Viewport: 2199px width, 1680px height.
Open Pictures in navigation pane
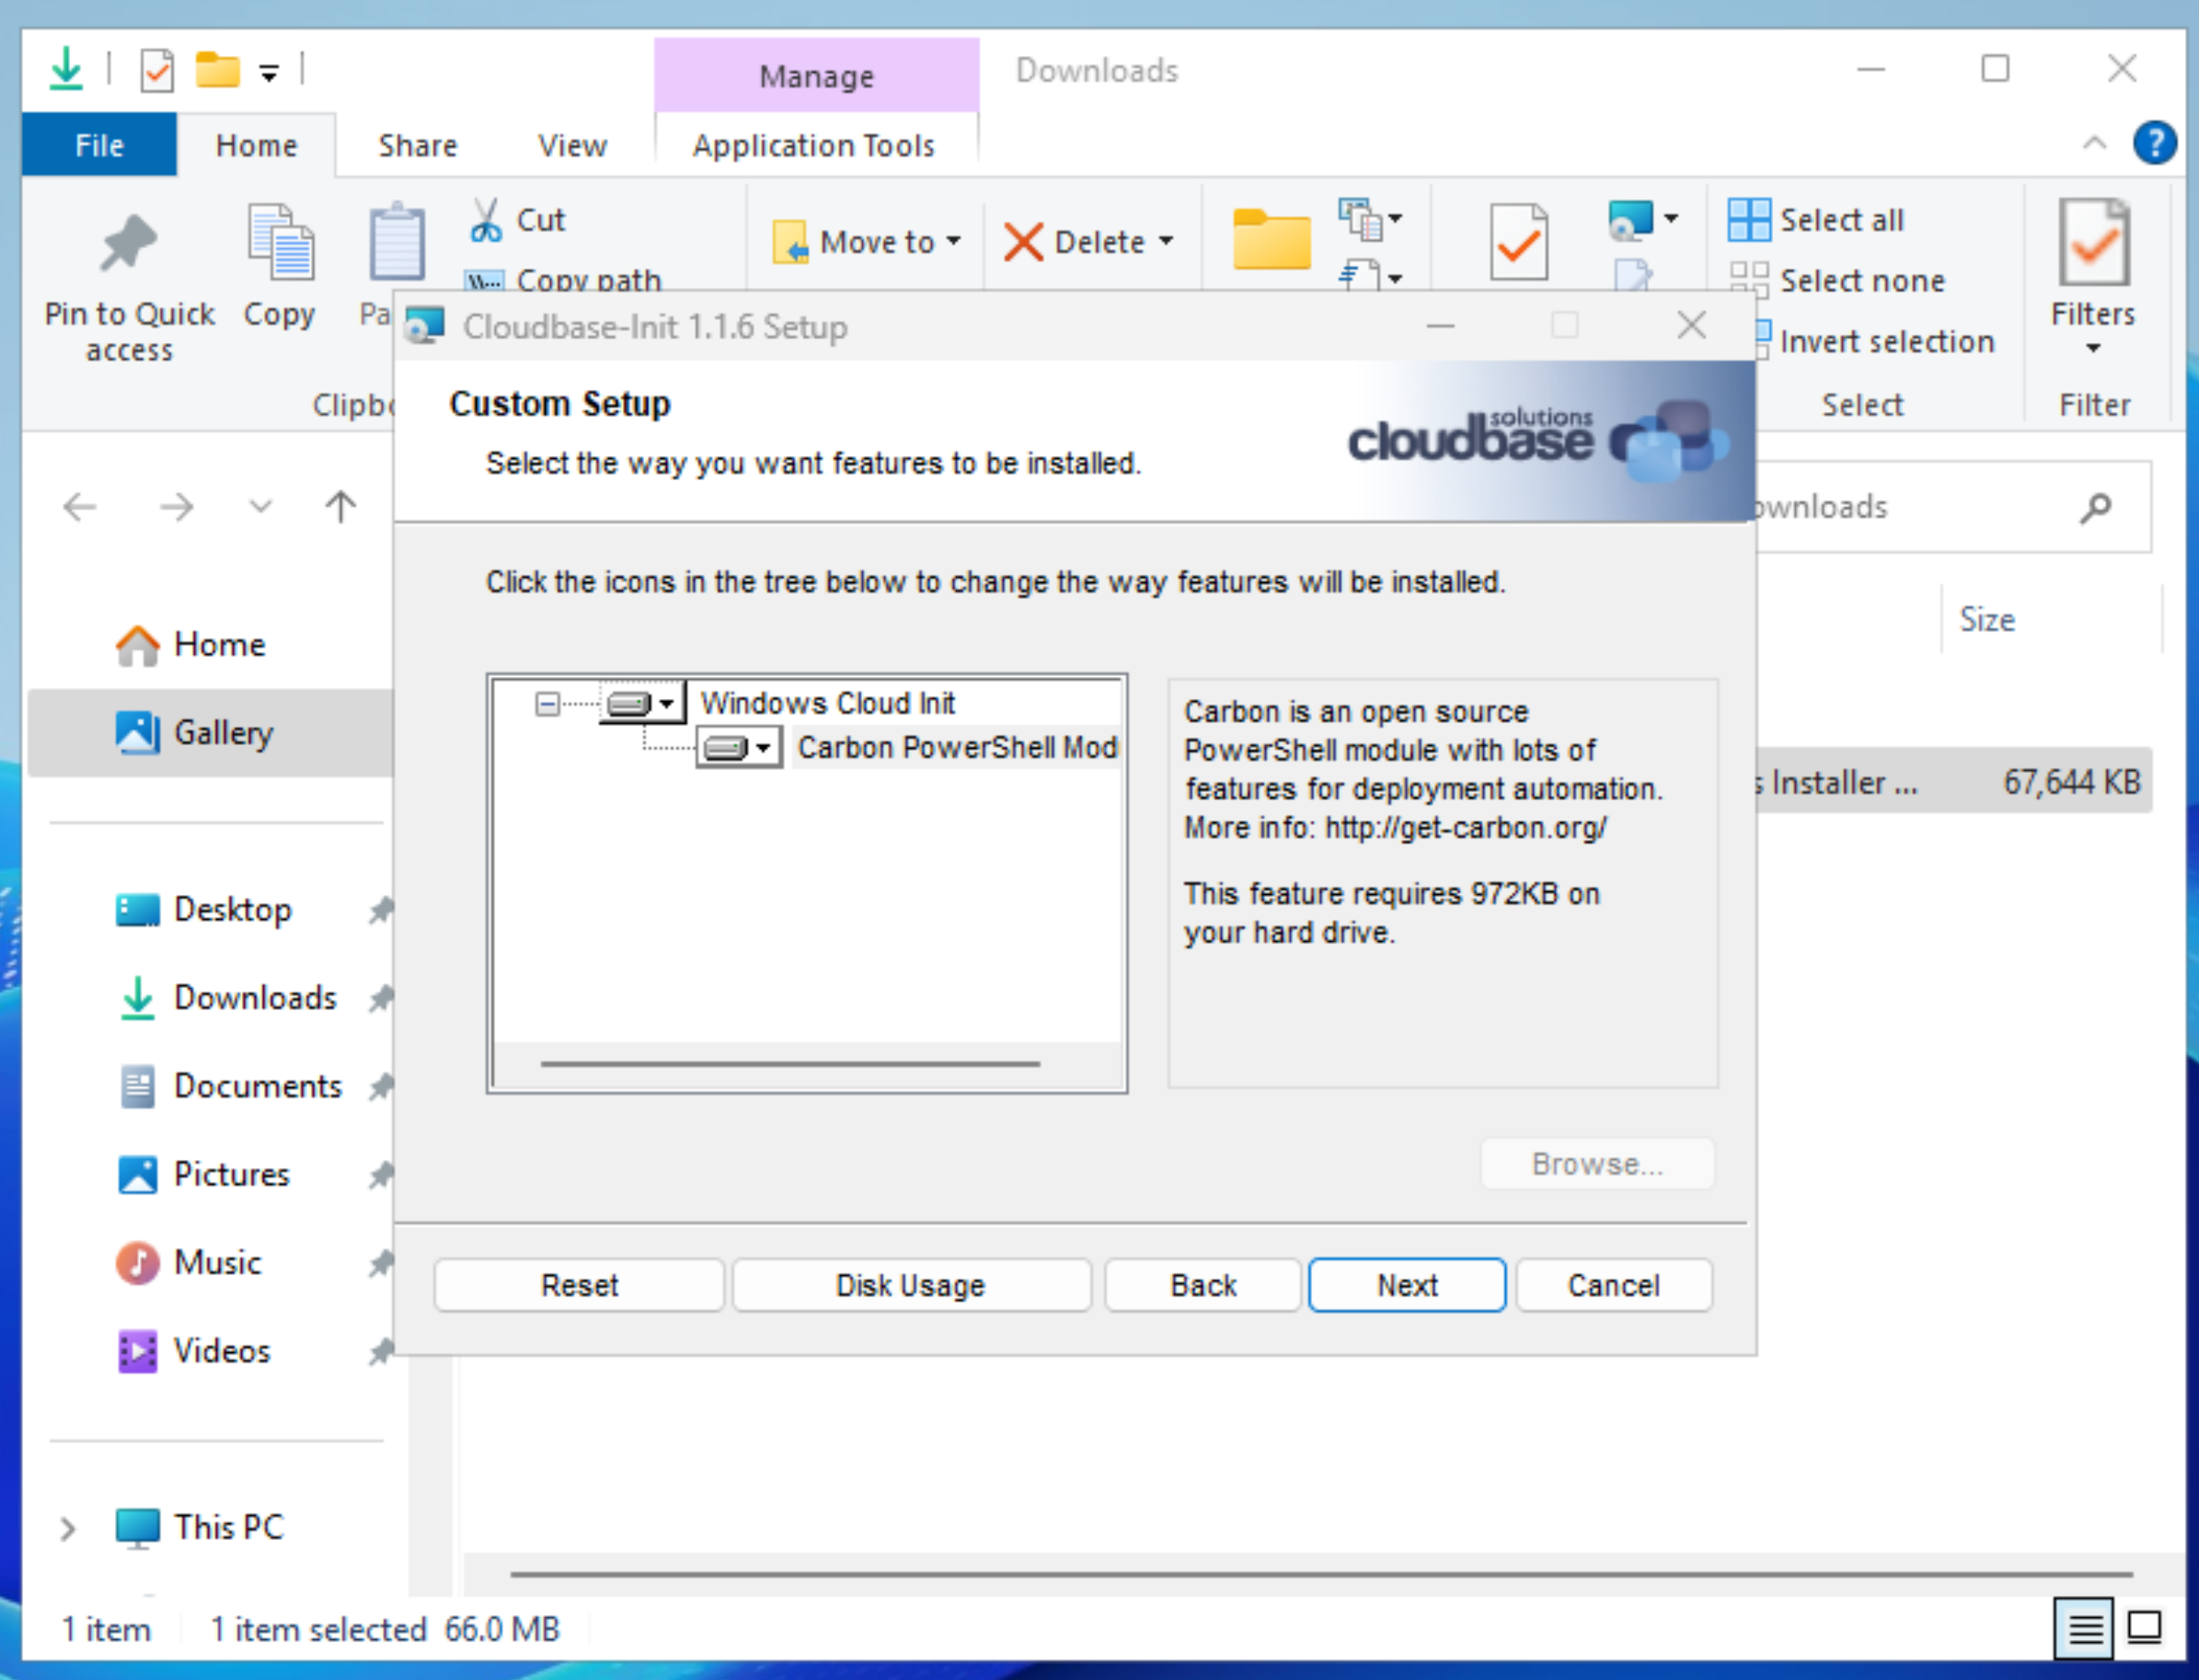coord(204,1174)
